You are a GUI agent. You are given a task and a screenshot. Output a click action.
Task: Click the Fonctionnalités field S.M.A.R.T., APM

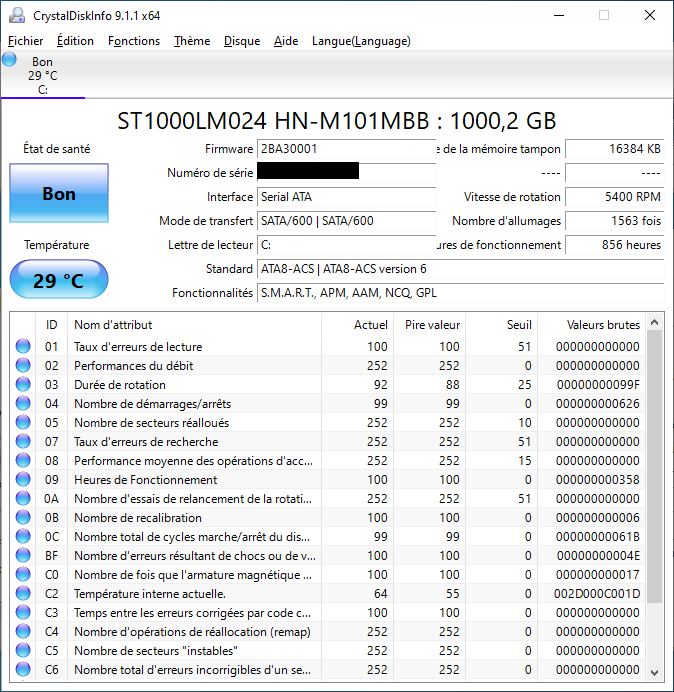click(460, 293)
